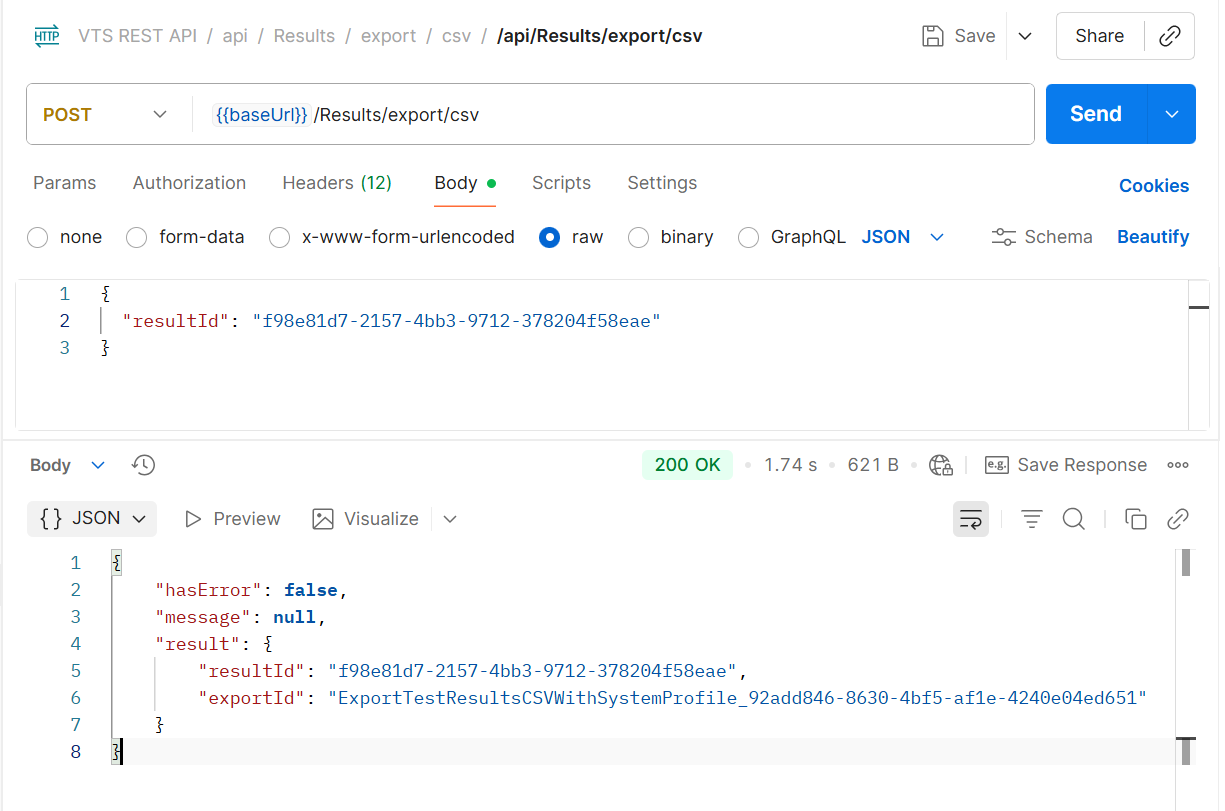Image resolution: width=1225 pixels, height=811 pixels.
Task: Click the Beautify link
Action: coord(1152,237)
